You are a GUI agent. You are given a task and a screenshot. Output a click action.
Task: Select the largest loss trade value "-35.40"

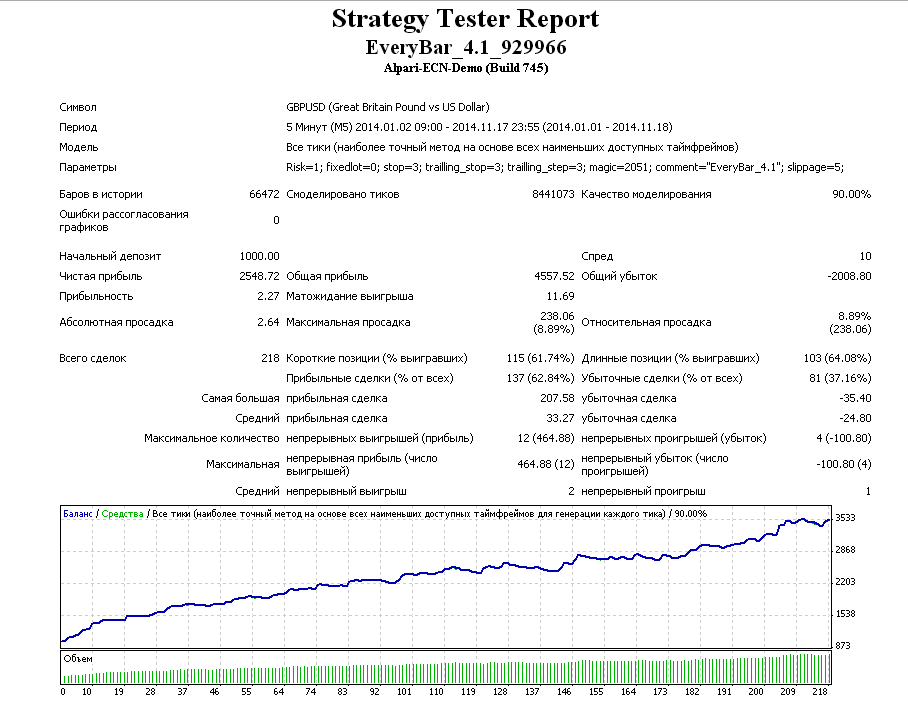[855, 399]
